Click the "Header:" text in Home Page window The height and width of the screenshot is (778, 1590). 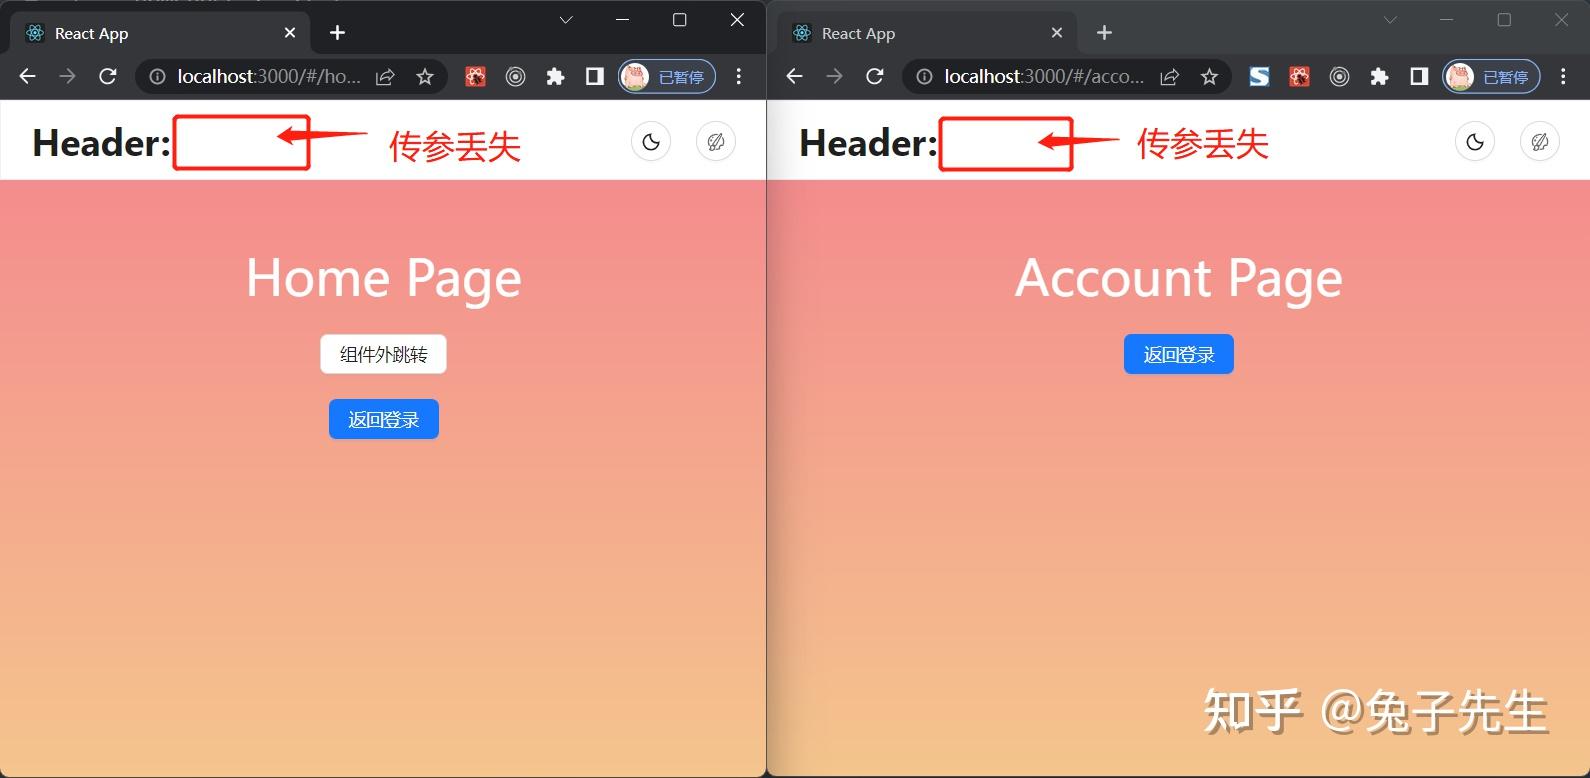click(102, 143)
